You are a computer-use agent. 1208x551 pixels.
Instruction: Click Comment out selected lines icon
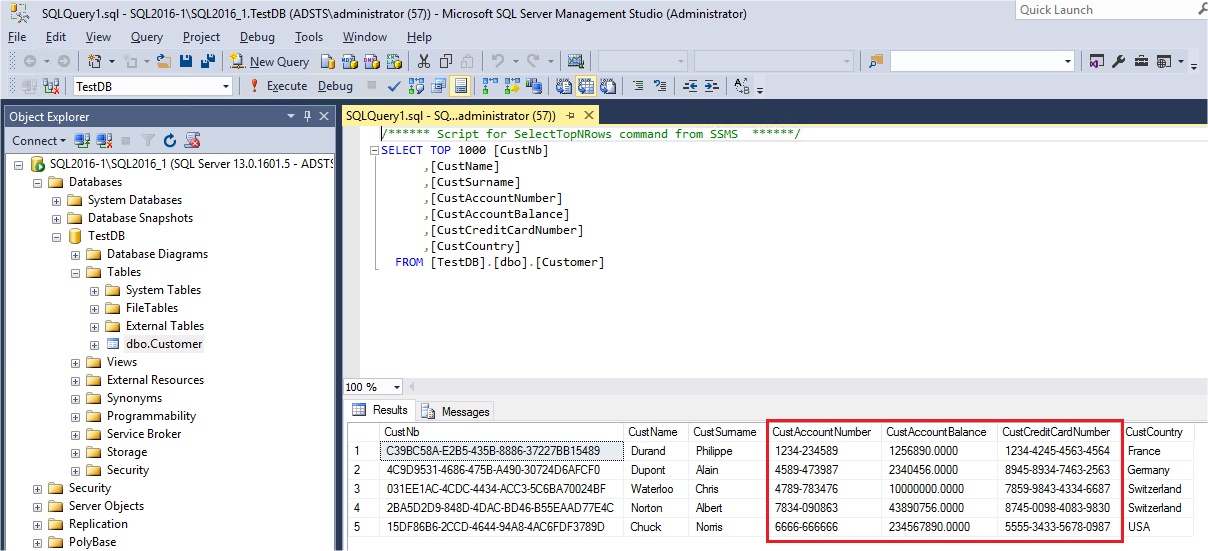[638, 86]
